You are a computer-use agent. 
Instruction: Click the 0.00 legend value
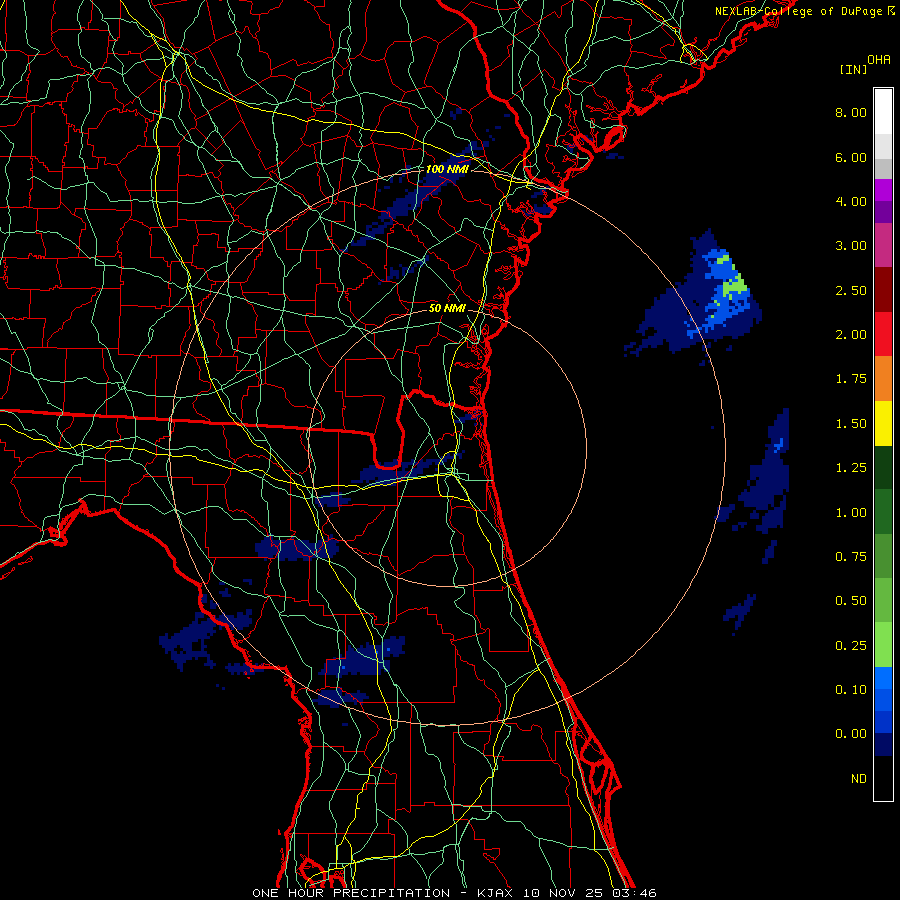point(851,734)
